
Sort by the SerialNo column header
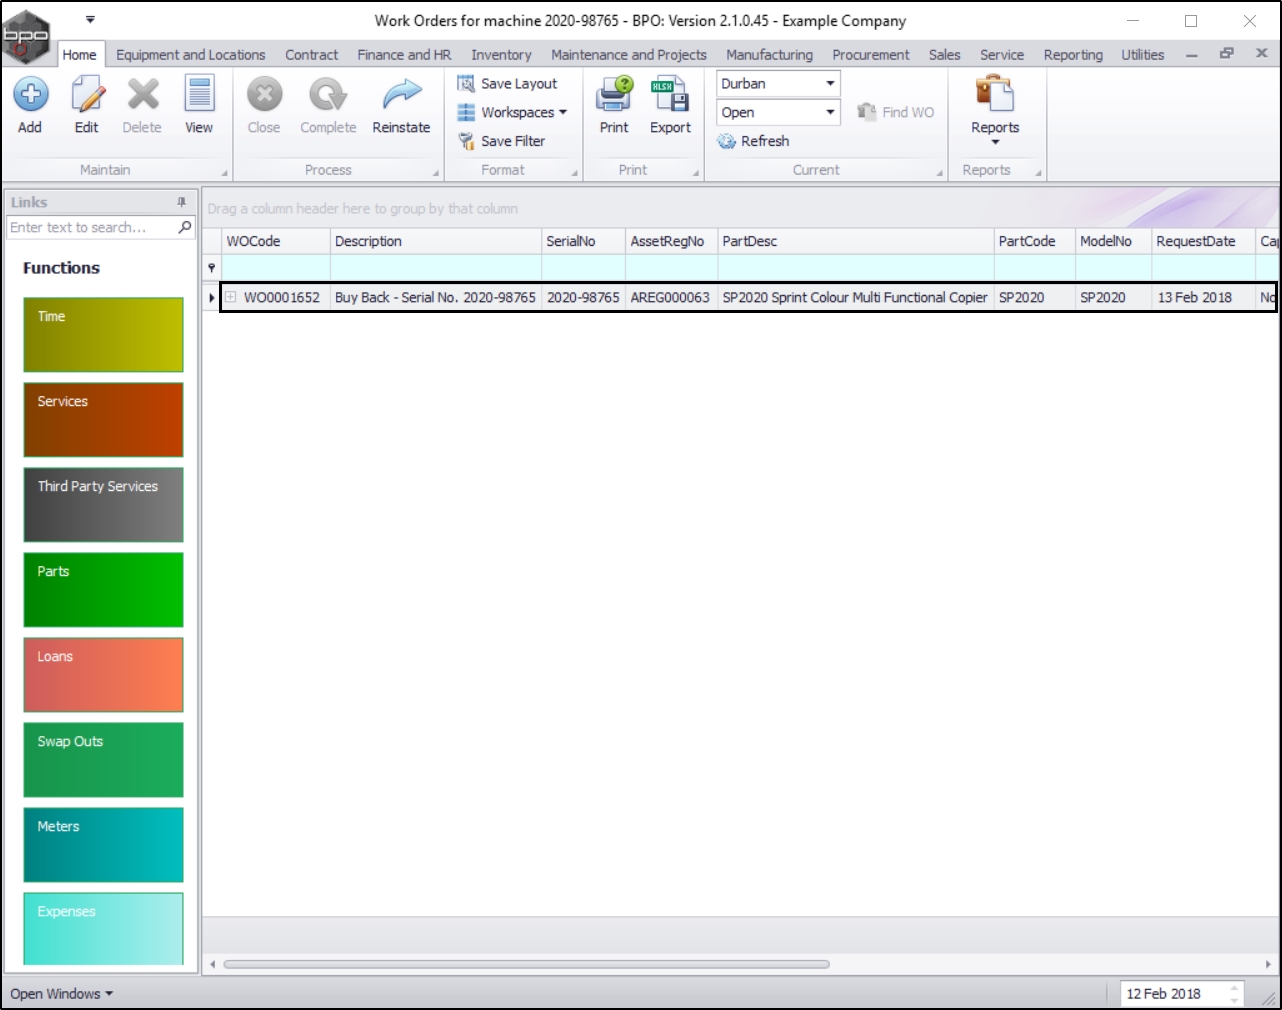tap(584, 241)
